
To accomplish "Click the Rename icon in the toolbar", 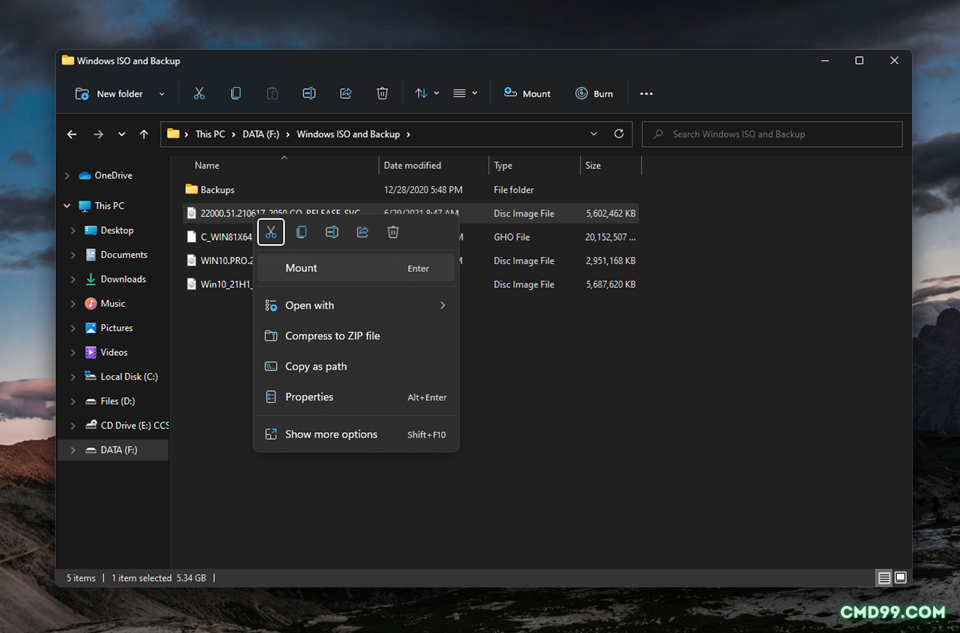I will pyautogui.click(x=309, y=94).
